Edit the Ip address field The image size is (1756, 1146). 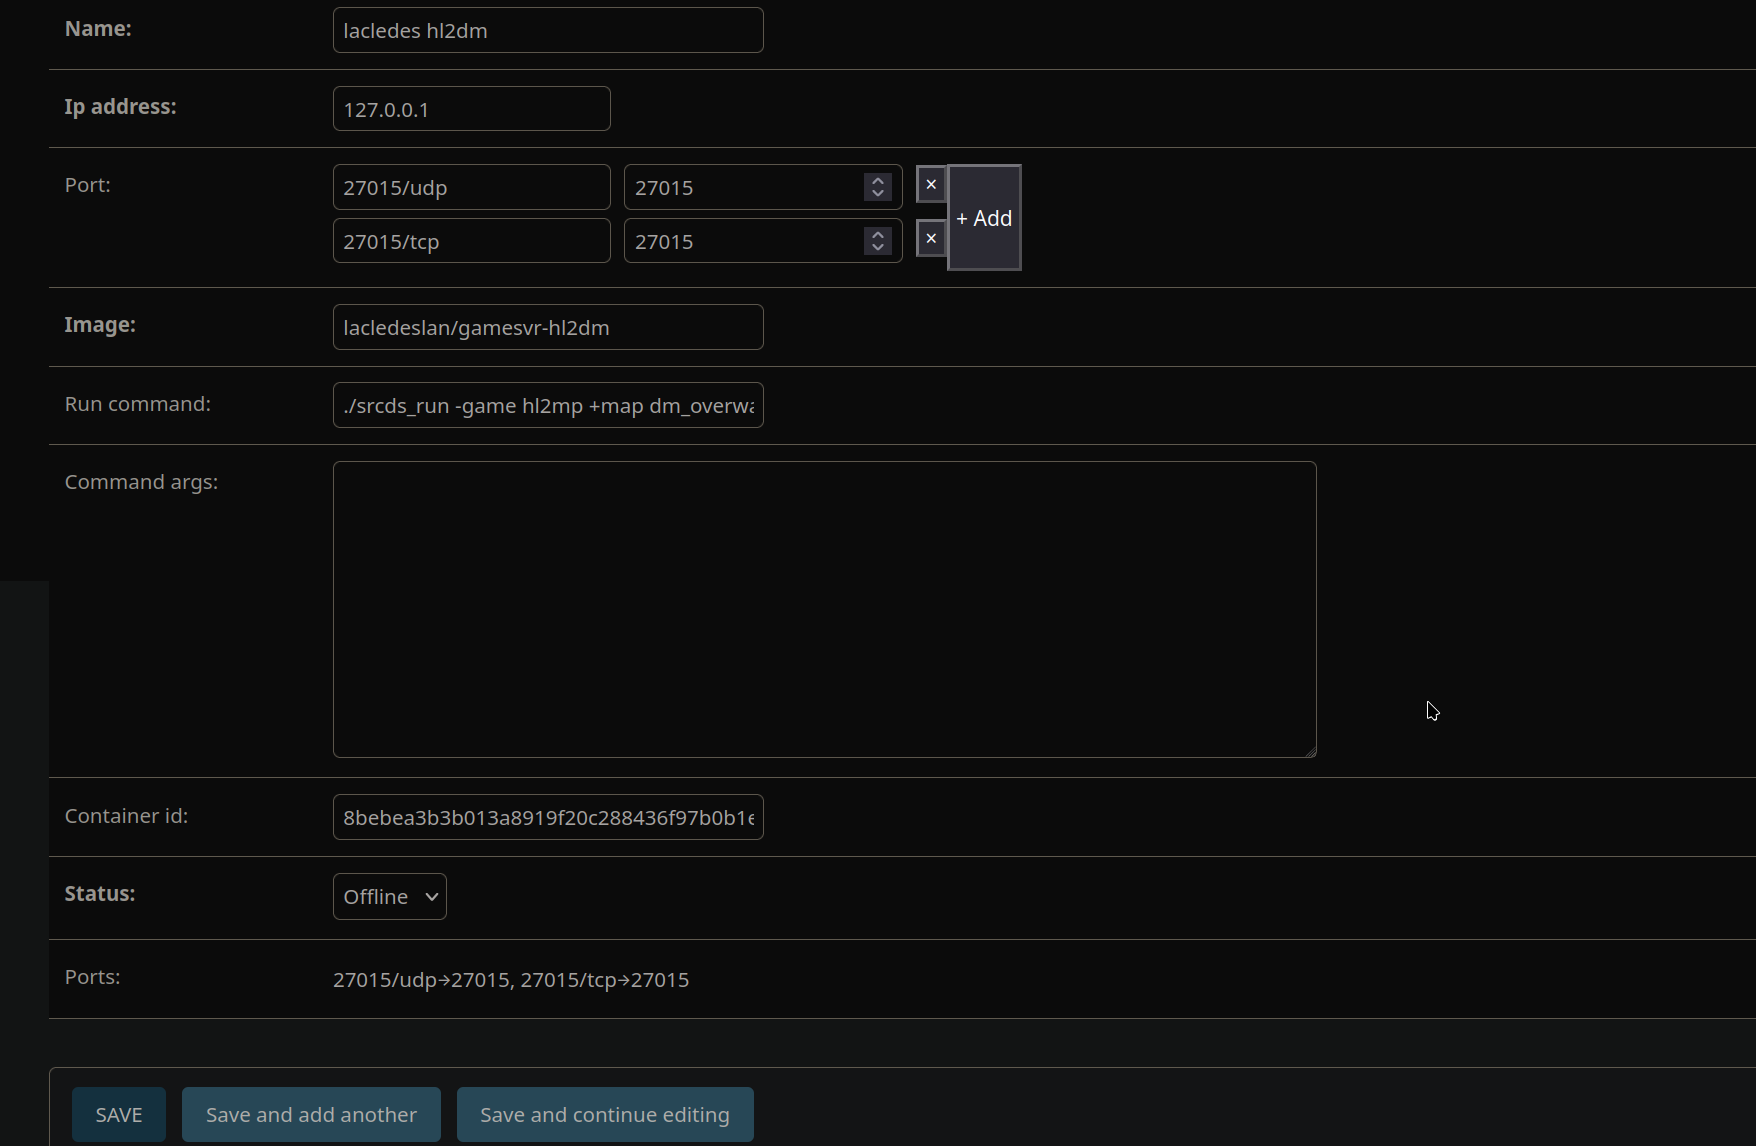tap(471, 109)
